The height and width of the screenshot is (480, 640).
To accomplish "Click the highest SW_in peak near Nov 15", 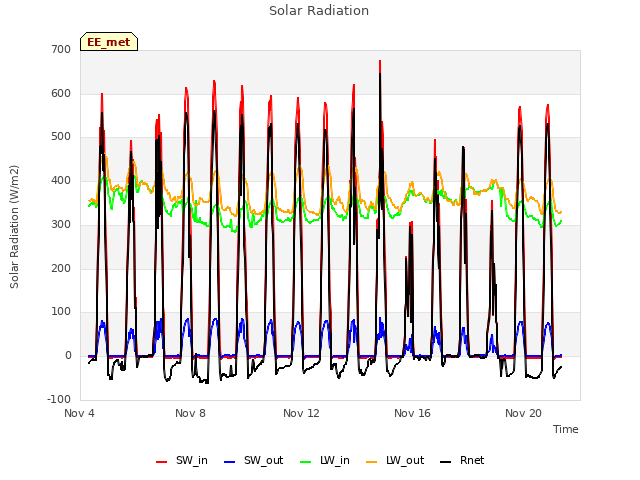I will click(x=380, y=61).
